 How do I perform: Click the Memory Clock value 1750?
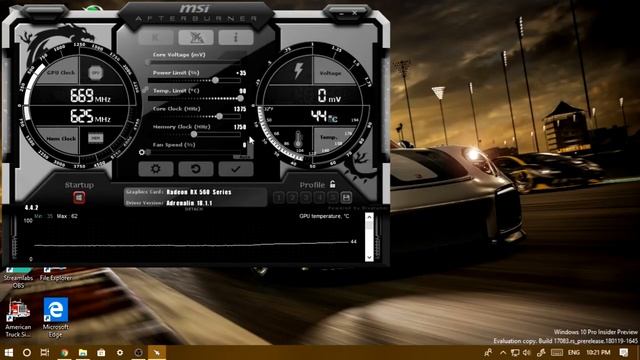tap(240, 127)
